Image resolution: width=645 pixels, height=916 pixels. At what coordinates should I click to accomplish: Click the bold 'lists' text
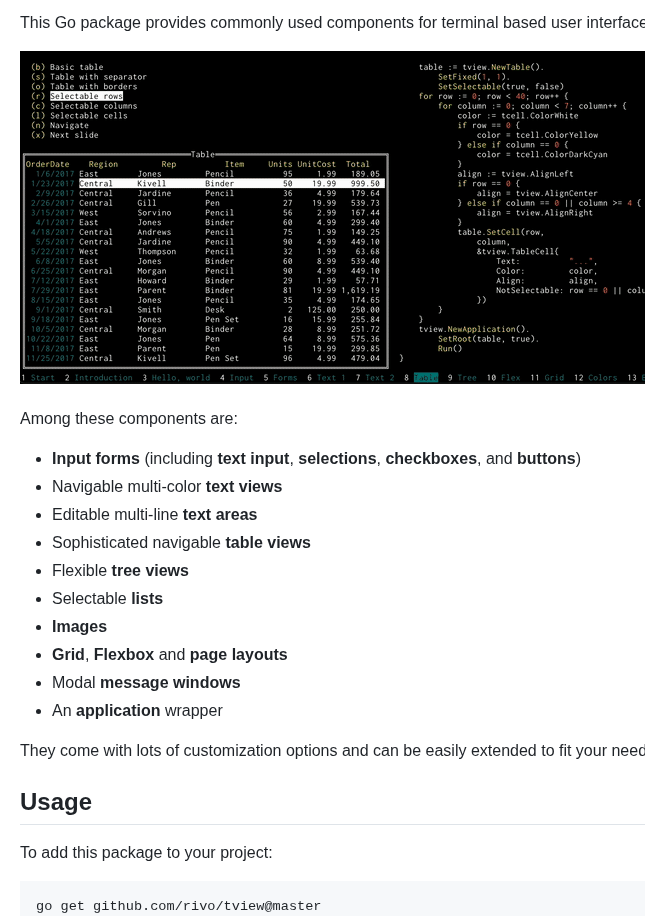click(x=147, y=599)
